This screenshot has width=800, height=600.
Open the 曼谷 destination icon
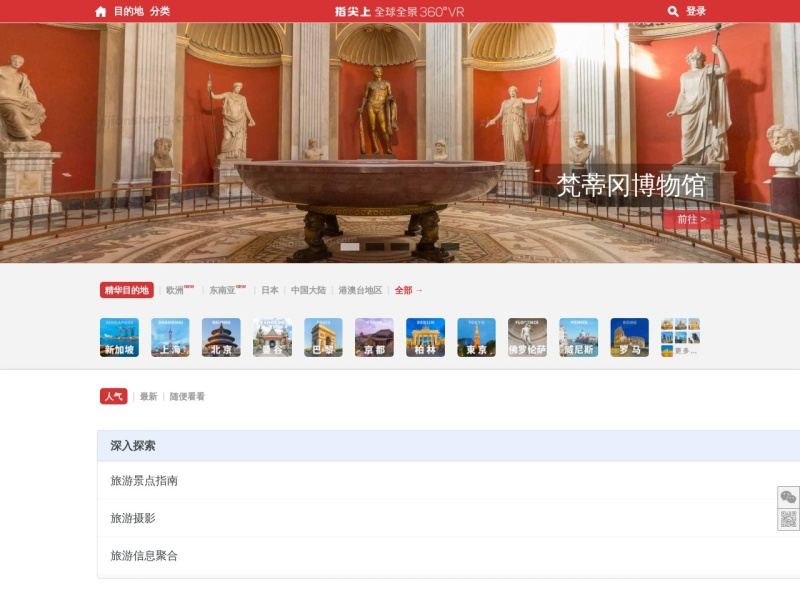(272, 337)
